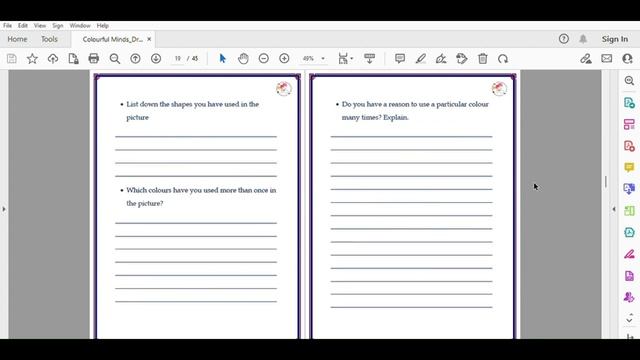Open the green tool in the right pane

pos(629,211)
